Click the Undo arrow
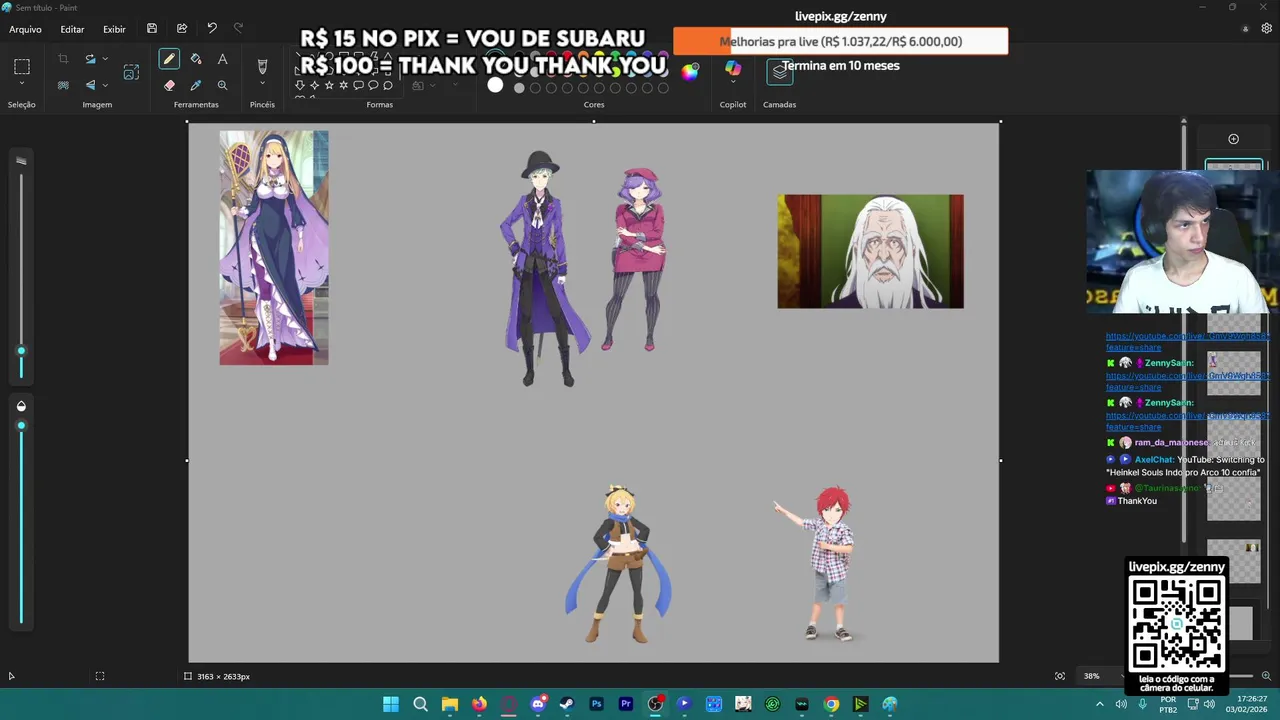The width and height of the screenshot is (1280, 720). (212, 29)
